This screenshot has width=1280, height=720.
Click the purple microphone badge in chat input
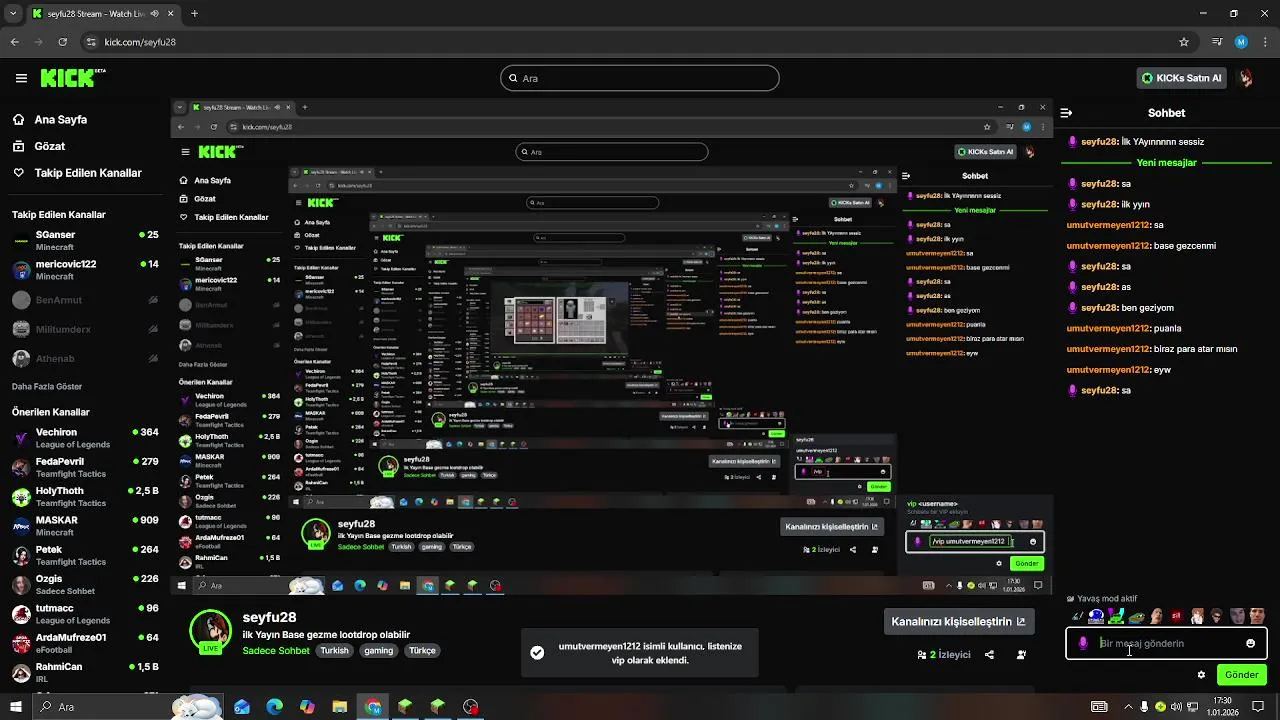coord(1083,643)
